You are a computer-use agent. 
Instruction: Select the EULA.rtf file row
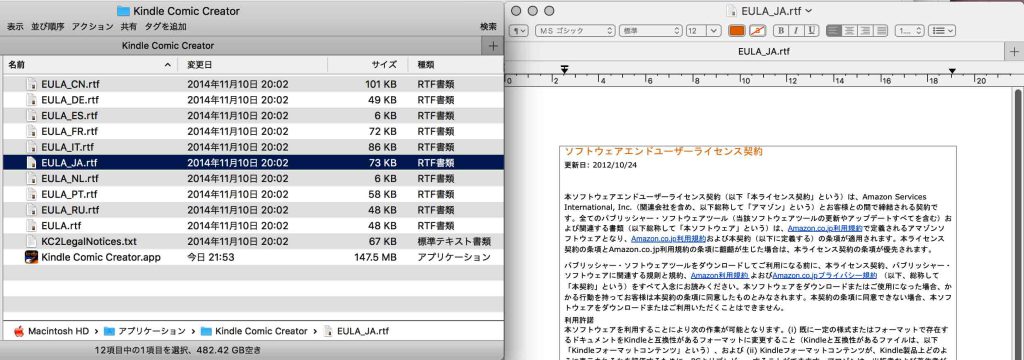tap(253, 225)
